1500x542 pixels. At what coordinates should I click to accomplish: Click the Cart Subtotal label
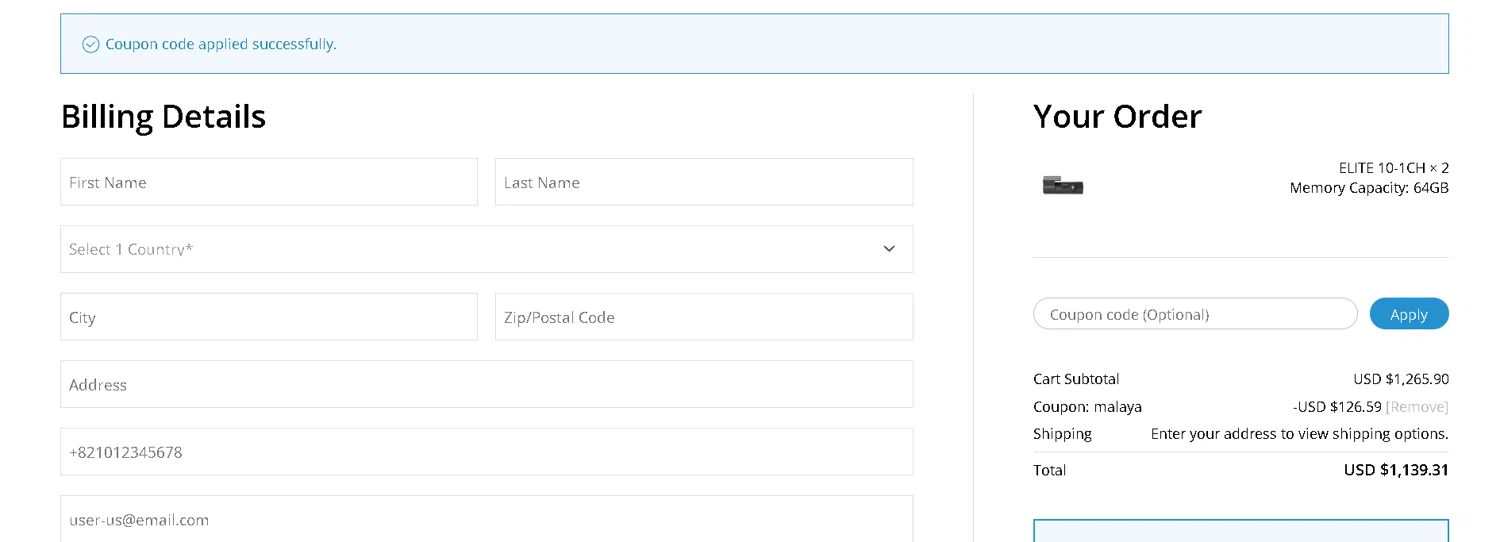1076,379
